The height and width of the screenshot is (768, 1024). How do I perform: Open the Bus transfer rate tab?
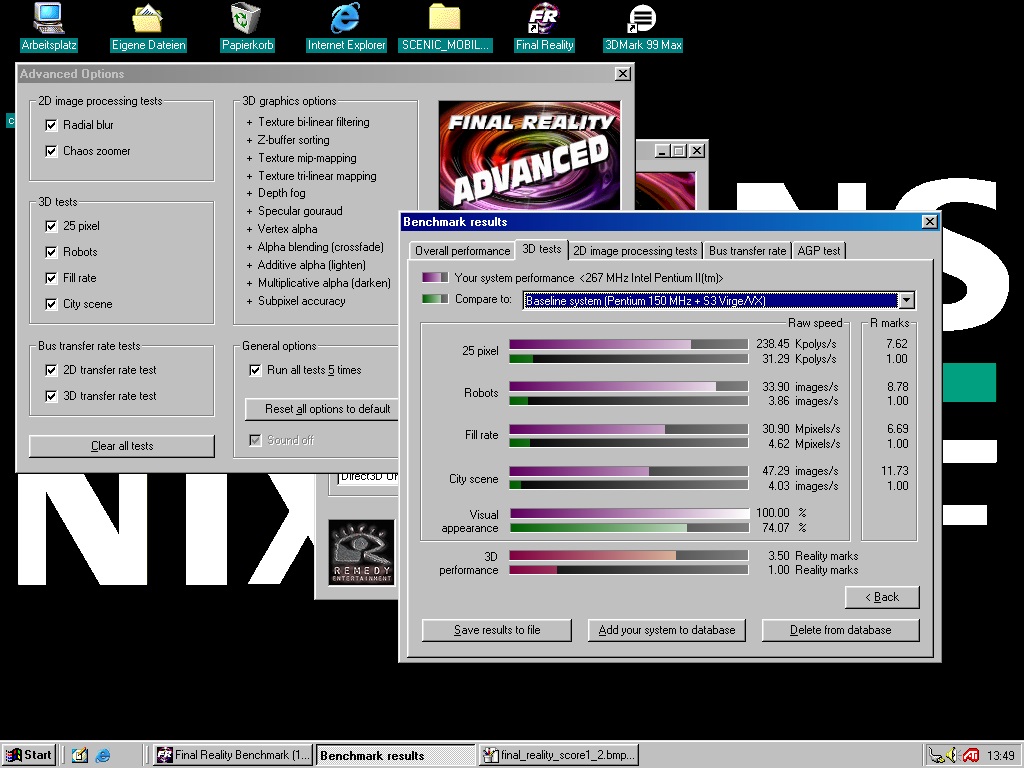[x=747, y=251]
